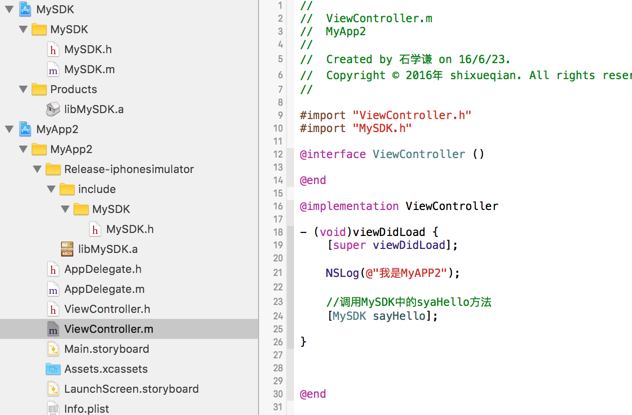Click the yellow MyApp2 group folder icon
The image size is (632, 415).
pyautogui.click(x=39, y=149)
